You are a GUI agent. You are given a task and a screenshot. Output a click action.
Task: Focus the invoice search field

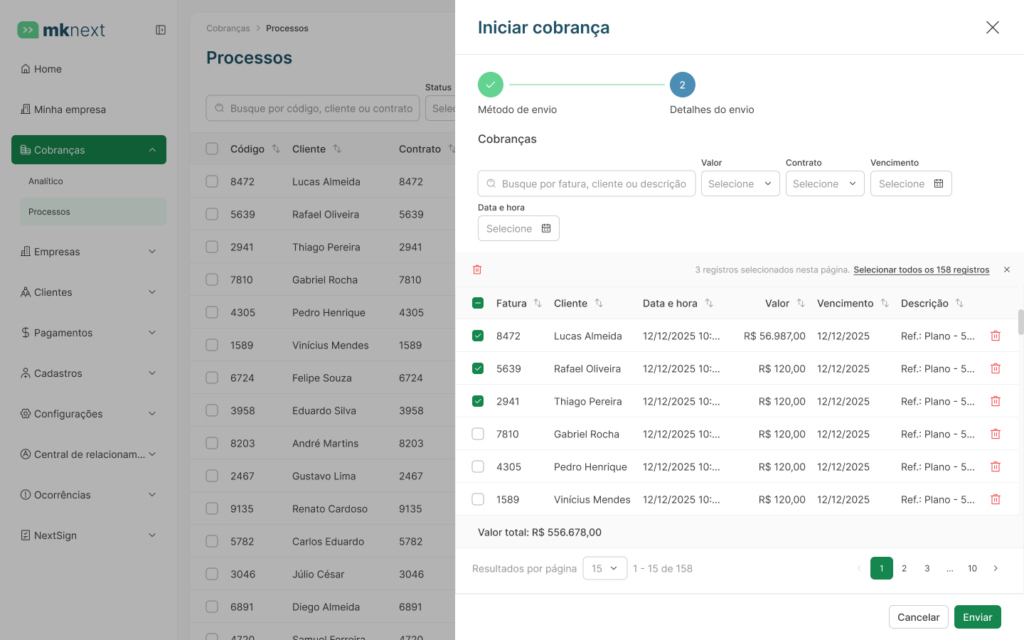[586, 184]
